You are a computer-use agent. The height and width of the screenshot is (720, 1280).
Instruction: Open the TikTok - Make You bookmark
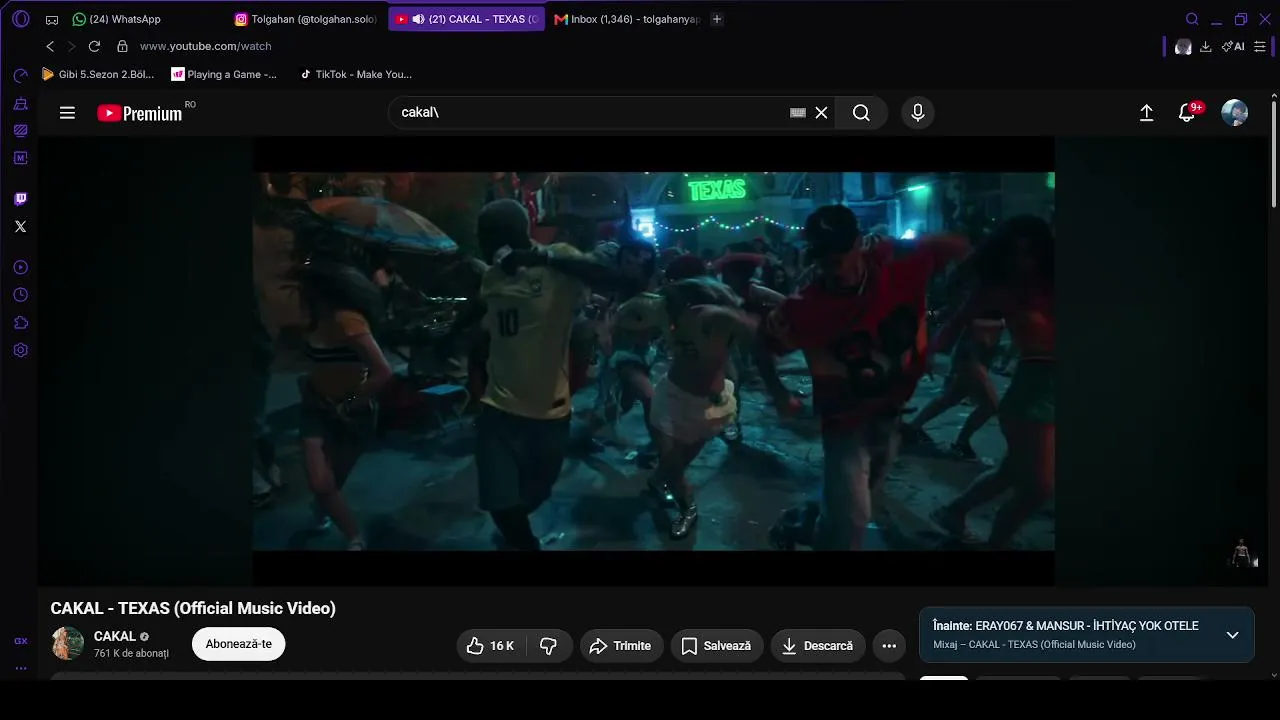(x=356, y=74)
